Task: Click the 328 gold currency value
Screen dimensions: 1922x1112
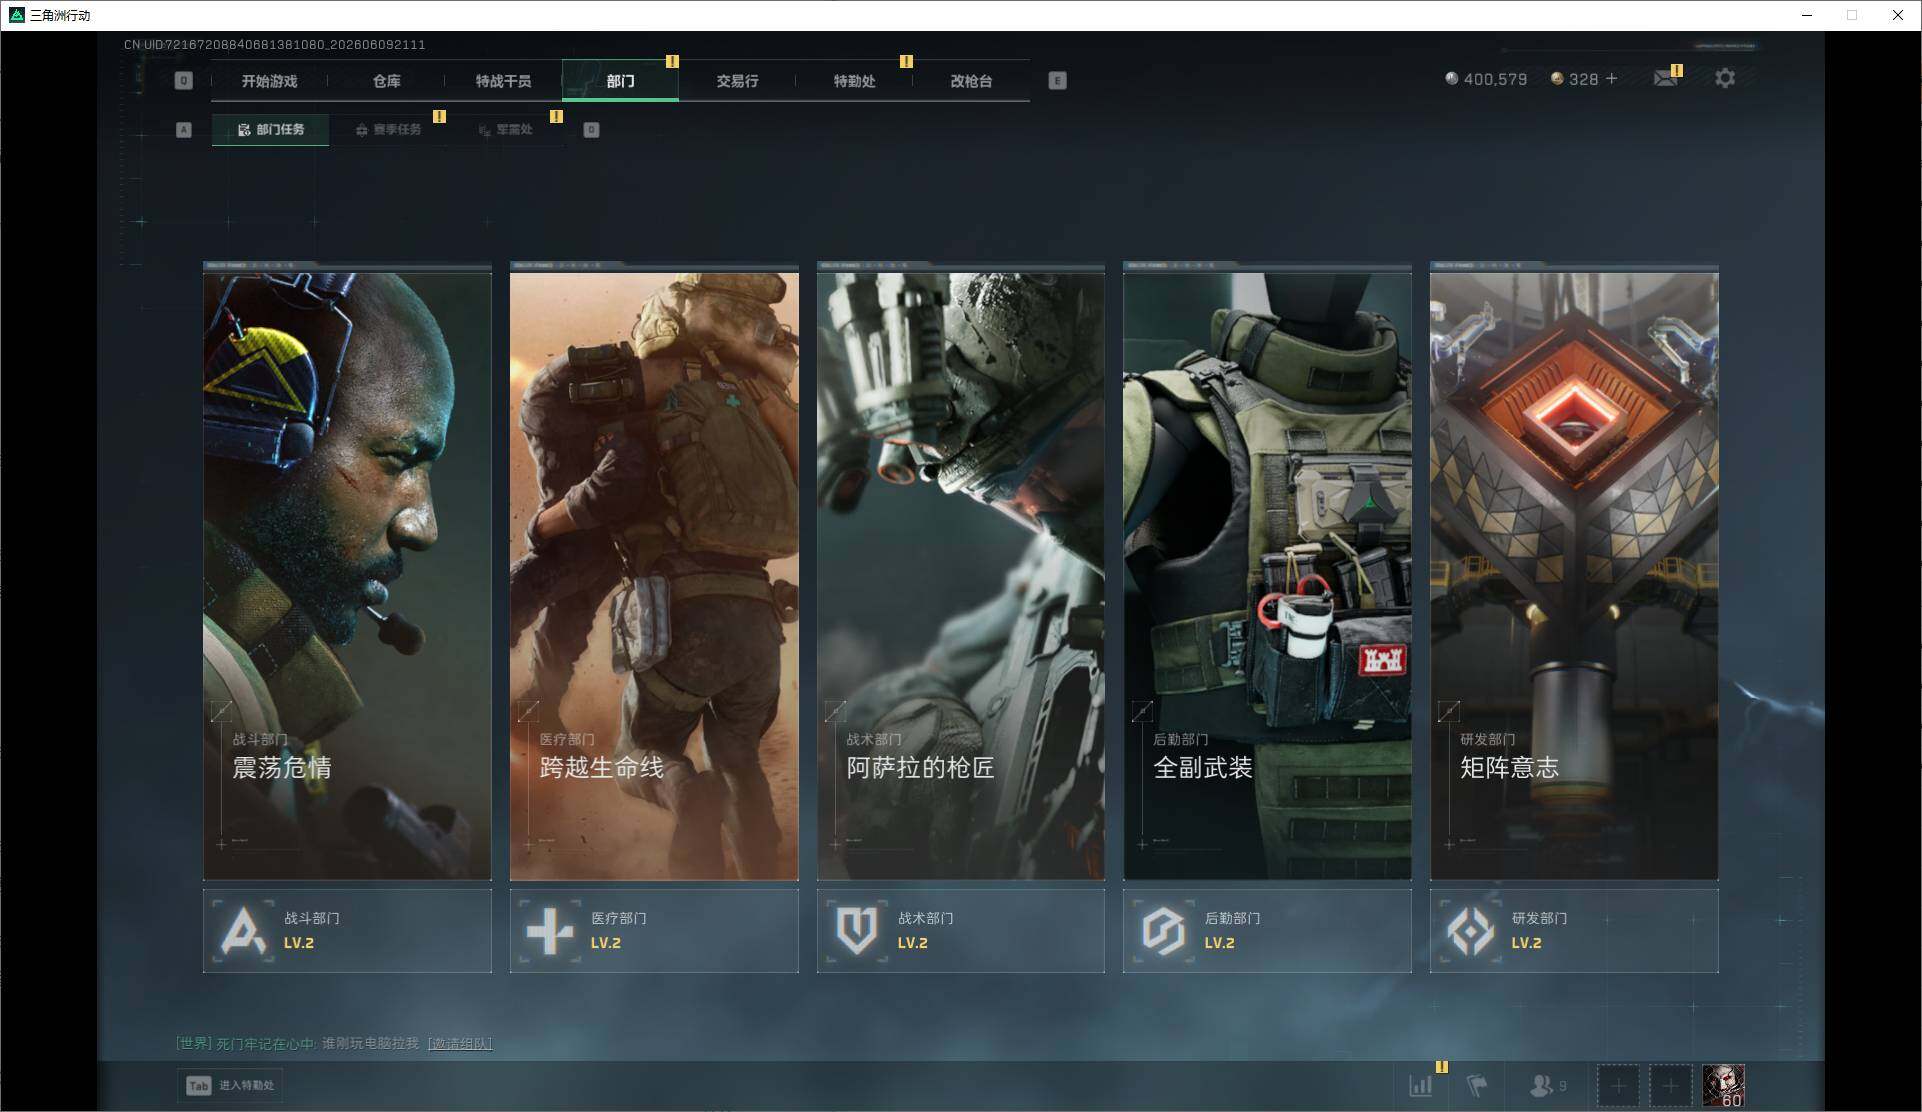Action: (x=1583, y=79)
